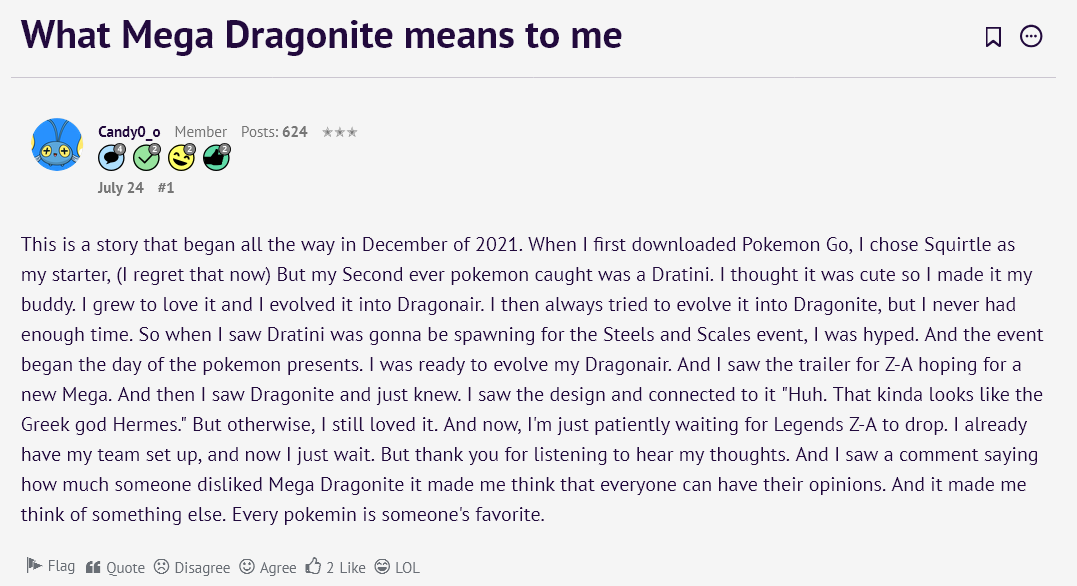
Task: Click the green checkmark badge icon
Action: [146, 157]
